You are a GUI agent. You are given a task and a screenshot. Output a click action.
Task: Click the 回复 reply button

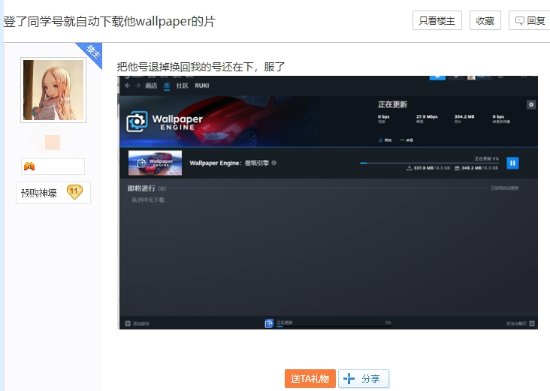[530, 20]
